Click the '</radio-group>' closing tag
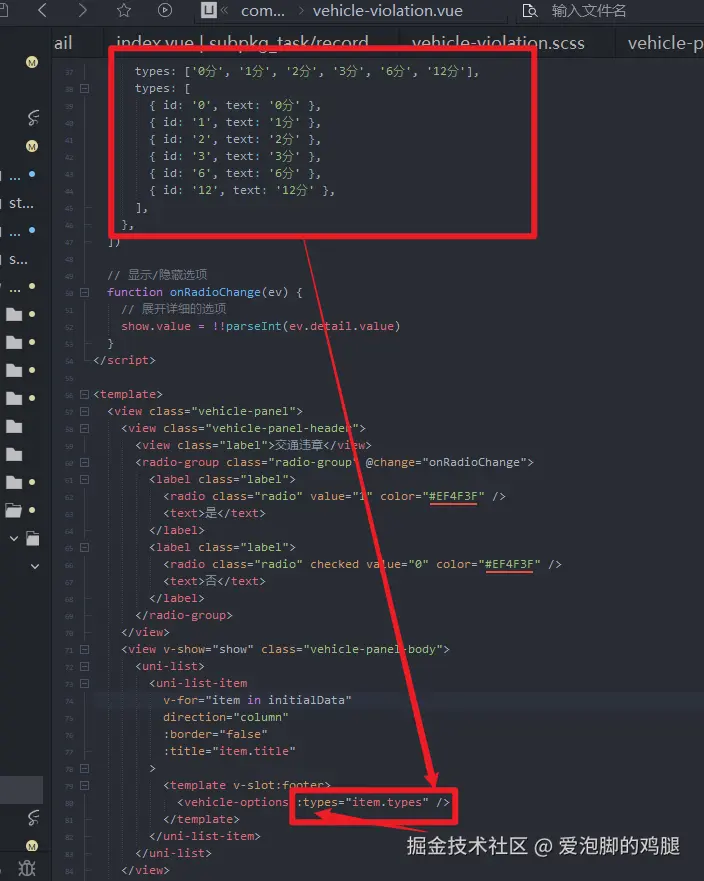 point(184,615)
